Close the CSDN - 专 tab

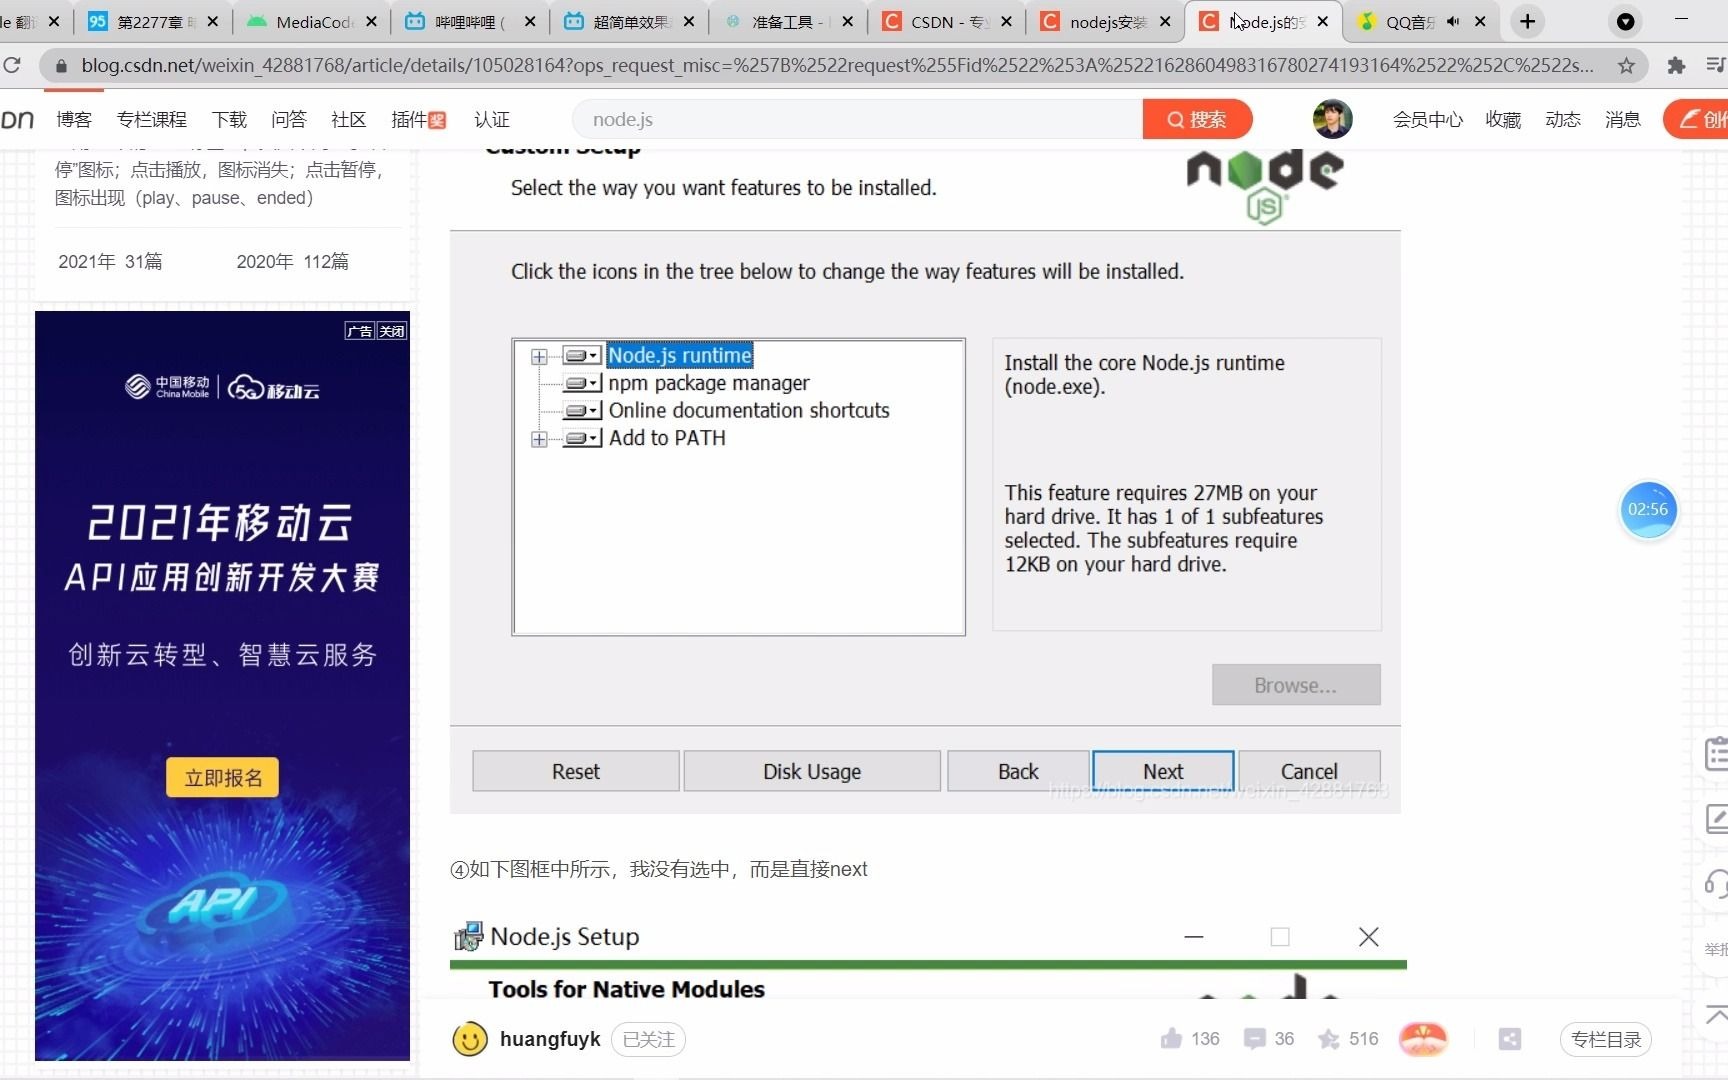tap(1006, 21)
